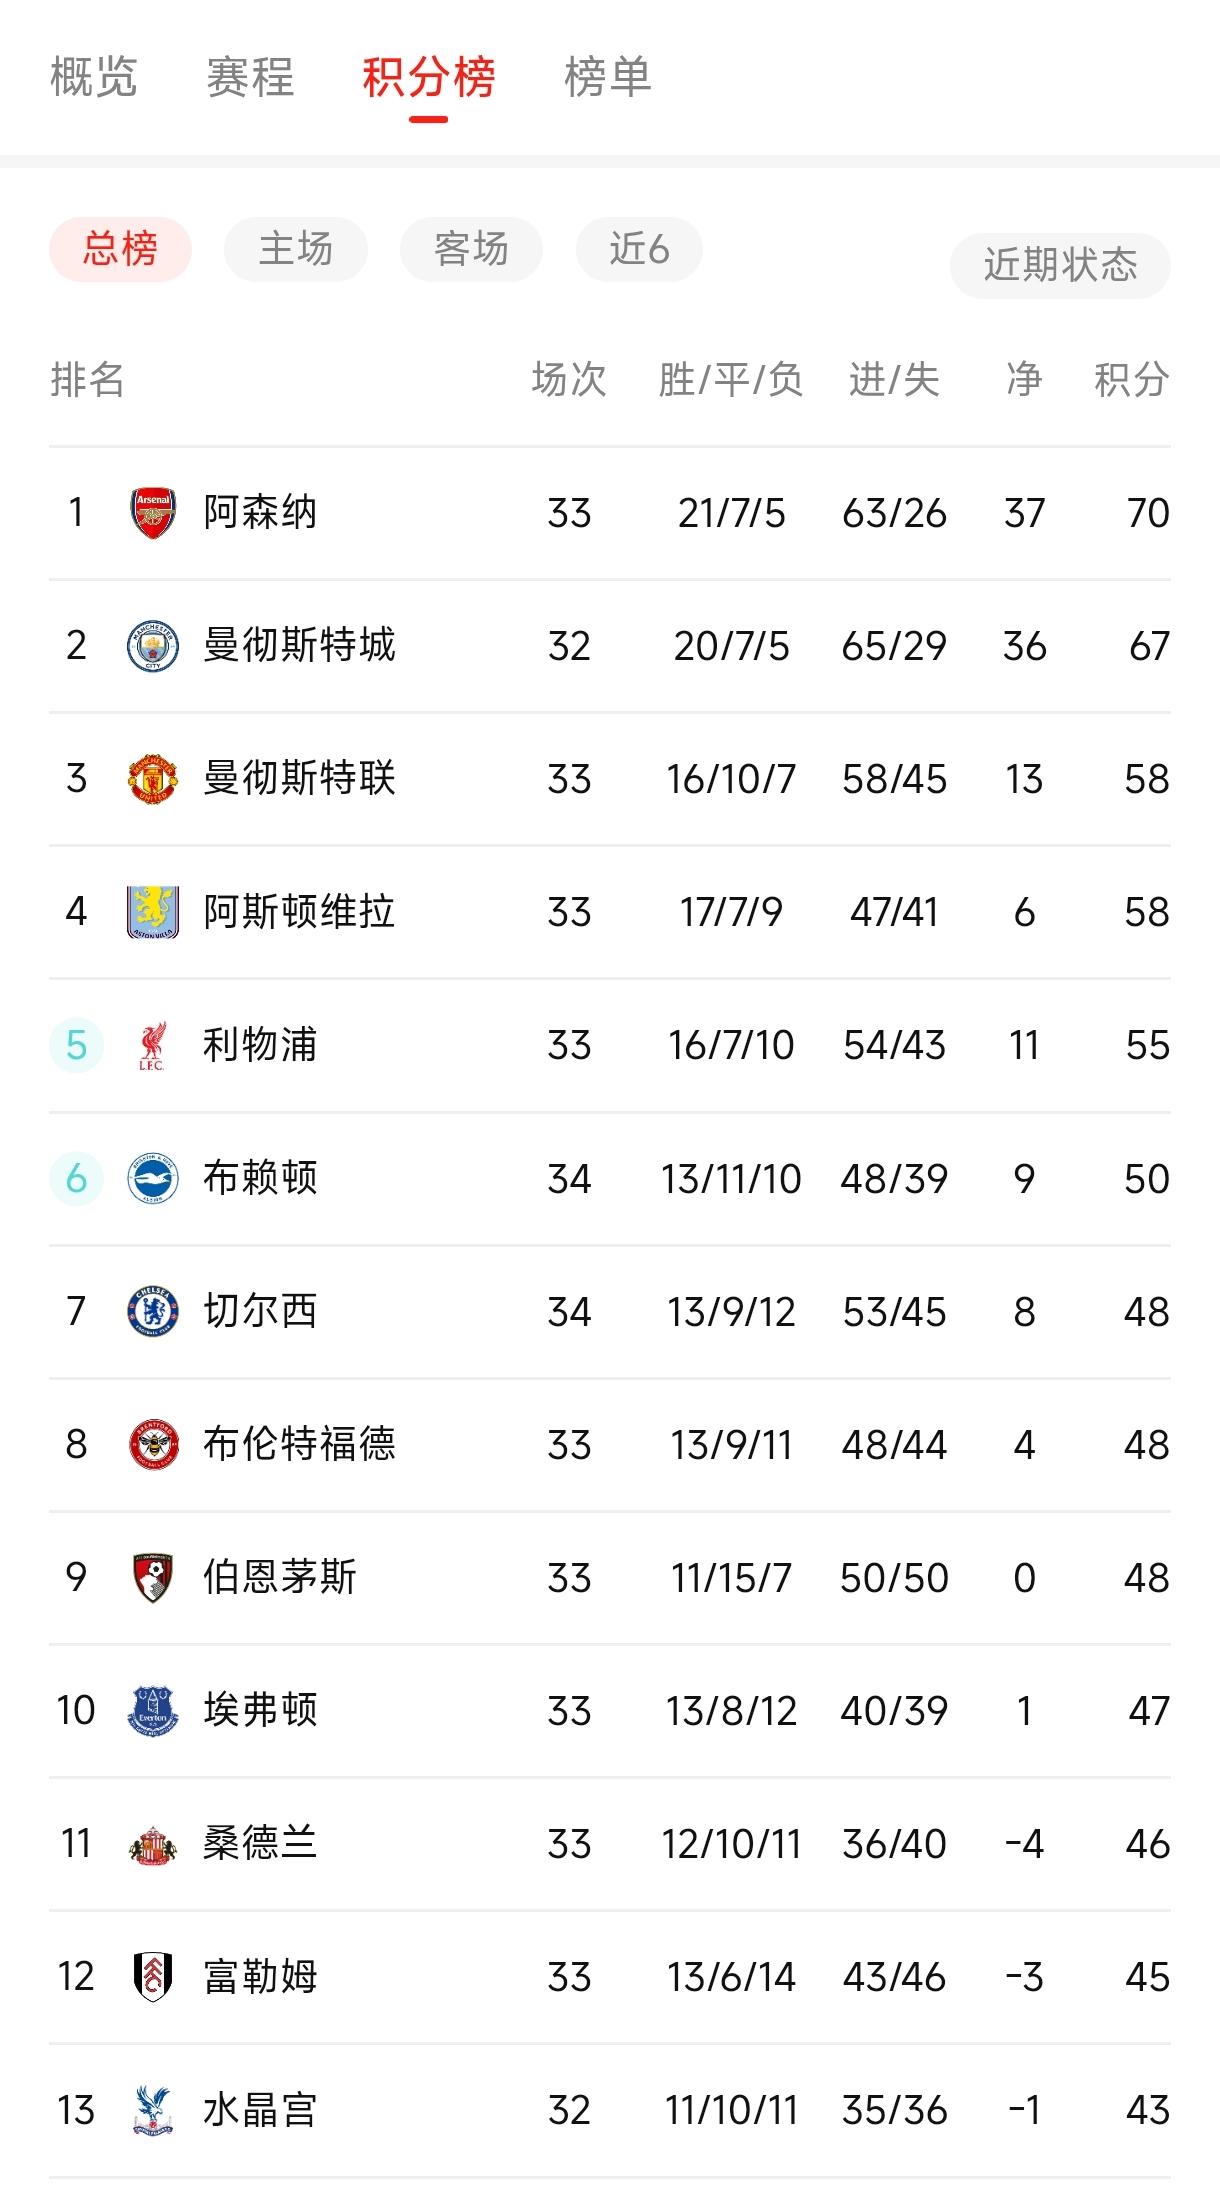
Task: Tap the Arsenal club crest
Action: point(153,513)
